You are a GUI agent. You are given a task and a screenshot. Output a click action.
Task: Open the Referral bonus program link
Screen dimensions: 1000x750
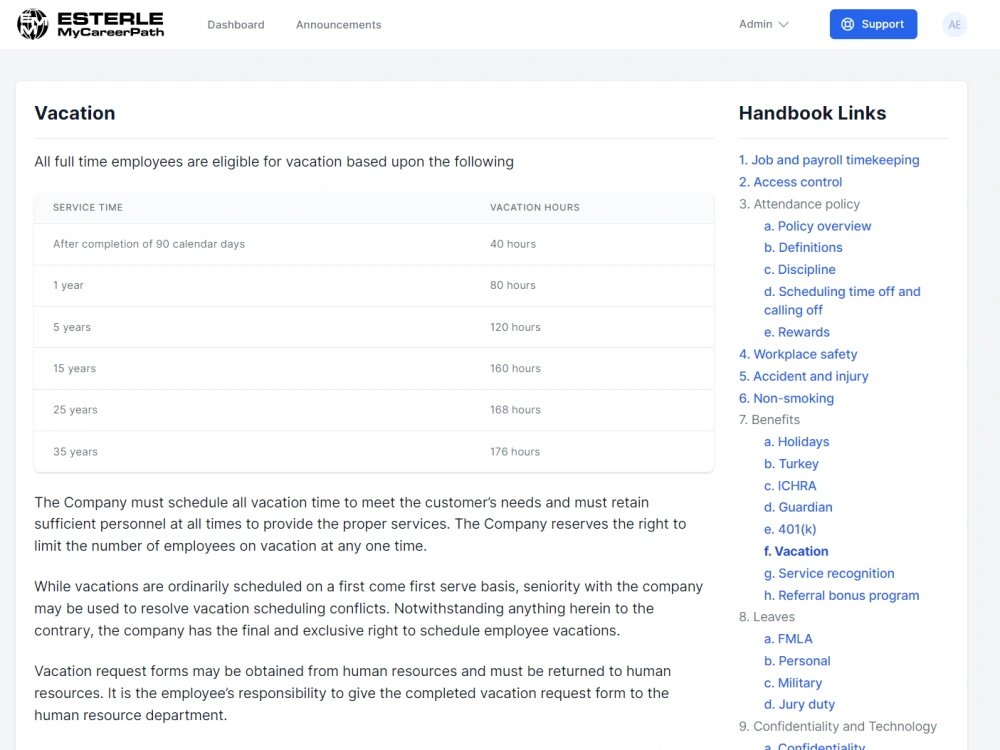[x=841, y=595]
